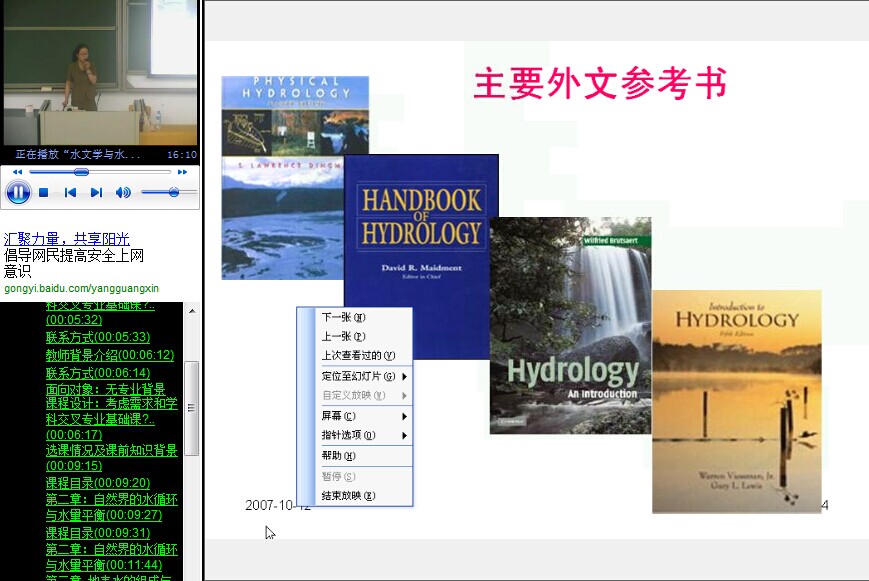Jump to 课程目录(00:09:31) chapter
The image size is (869, 581).
tap(98, 533)
